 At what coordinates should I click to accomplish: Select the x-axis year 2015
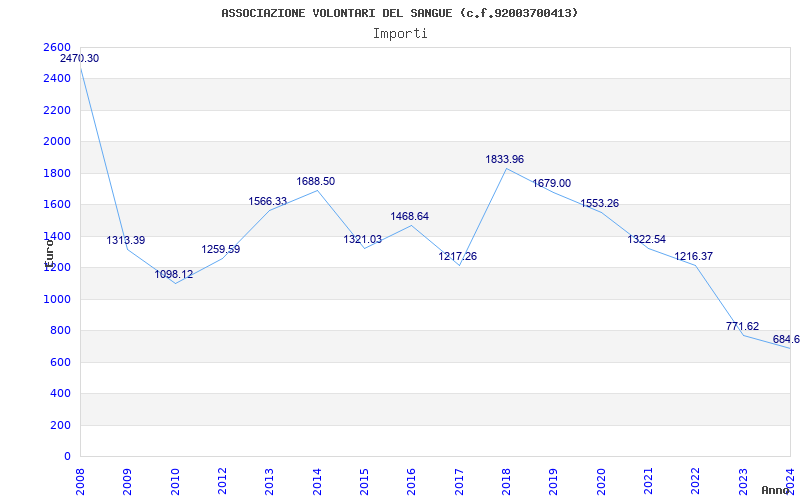[364, 482]
